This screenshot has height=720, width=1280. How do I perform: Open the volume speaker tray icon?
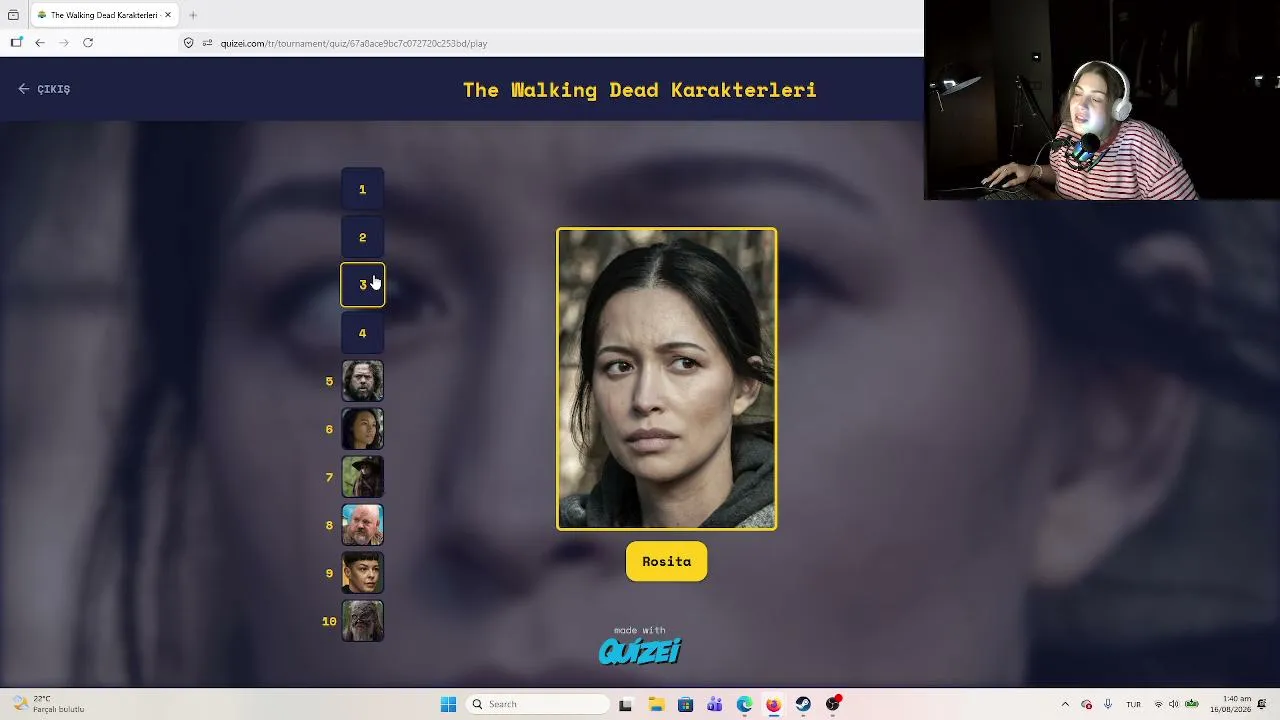pos(1174,704)
